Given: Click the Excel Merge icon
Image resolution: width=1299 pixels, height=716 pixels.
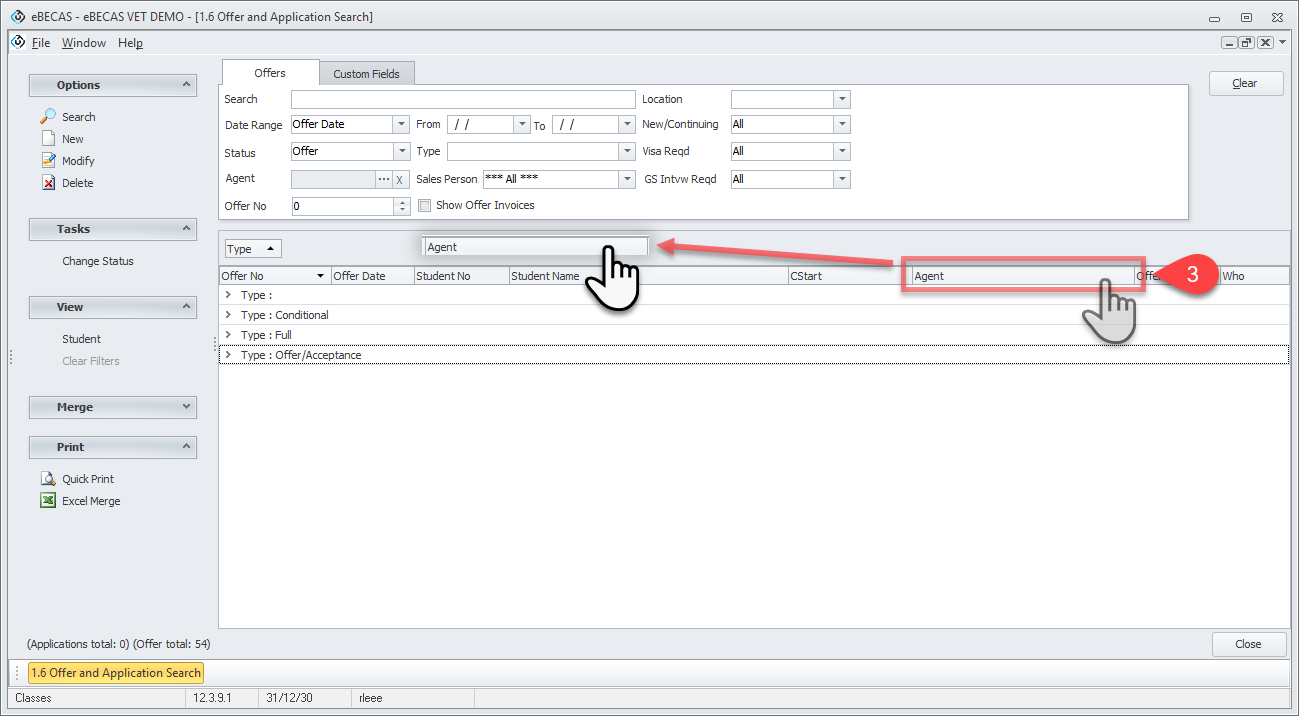Looking at the screenshot, I should (x=47, y=501).
